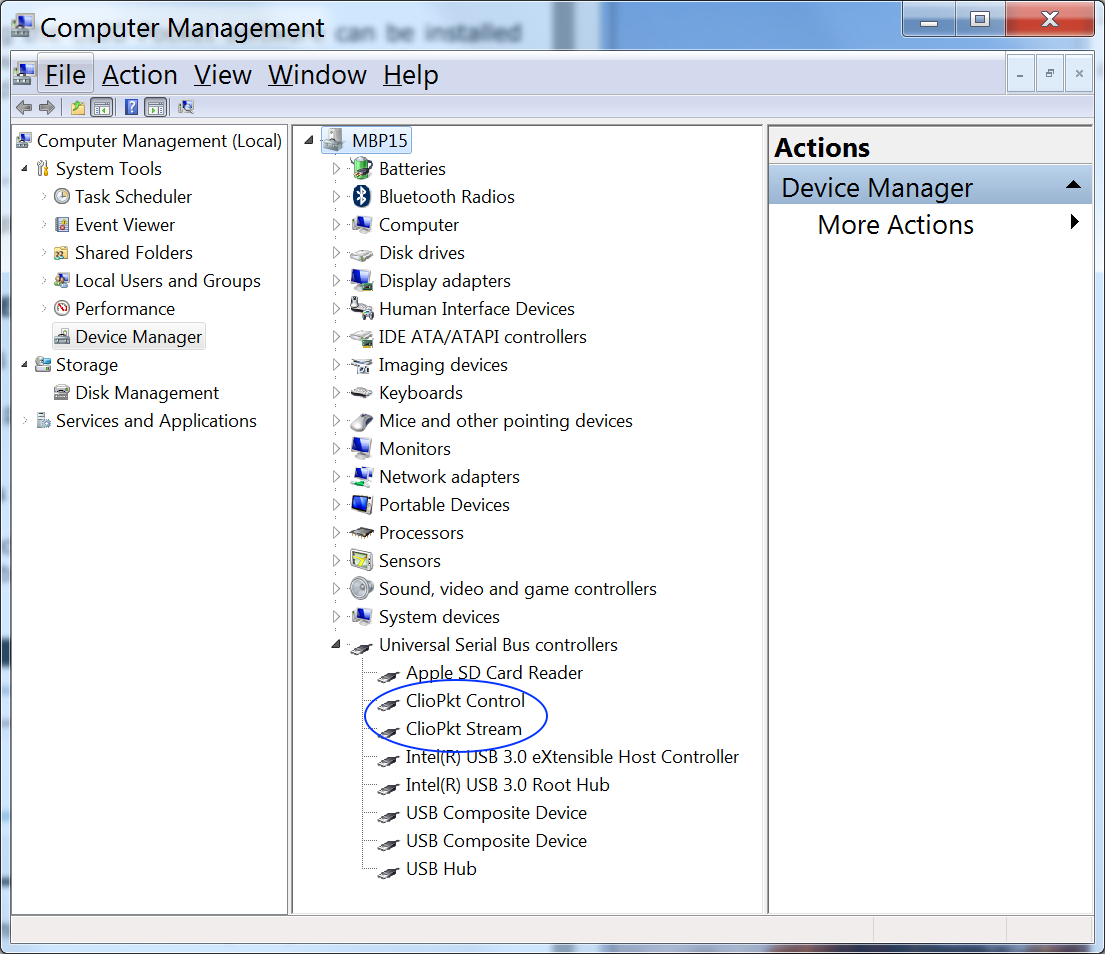Click the Back arrow in the toolbar

point(23,107)
